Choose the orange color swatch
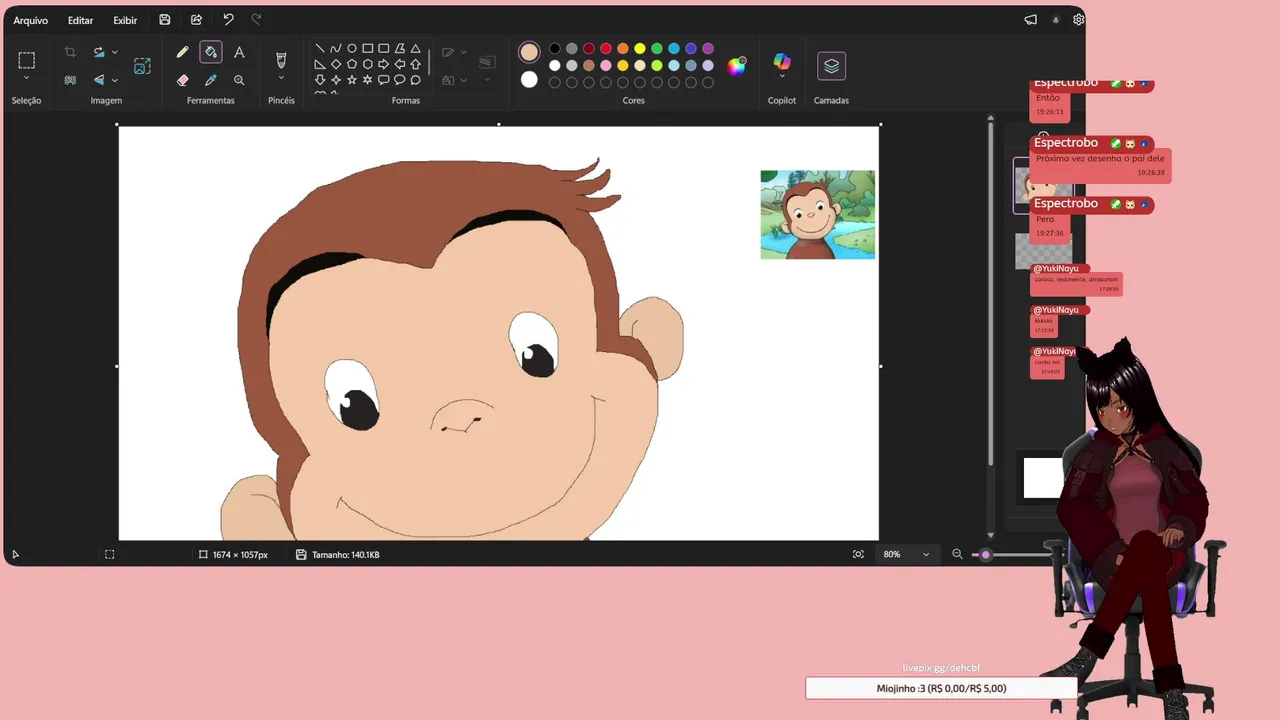Screen dimensions: 1280x720 pyautogui.click(x=623, y=48)
